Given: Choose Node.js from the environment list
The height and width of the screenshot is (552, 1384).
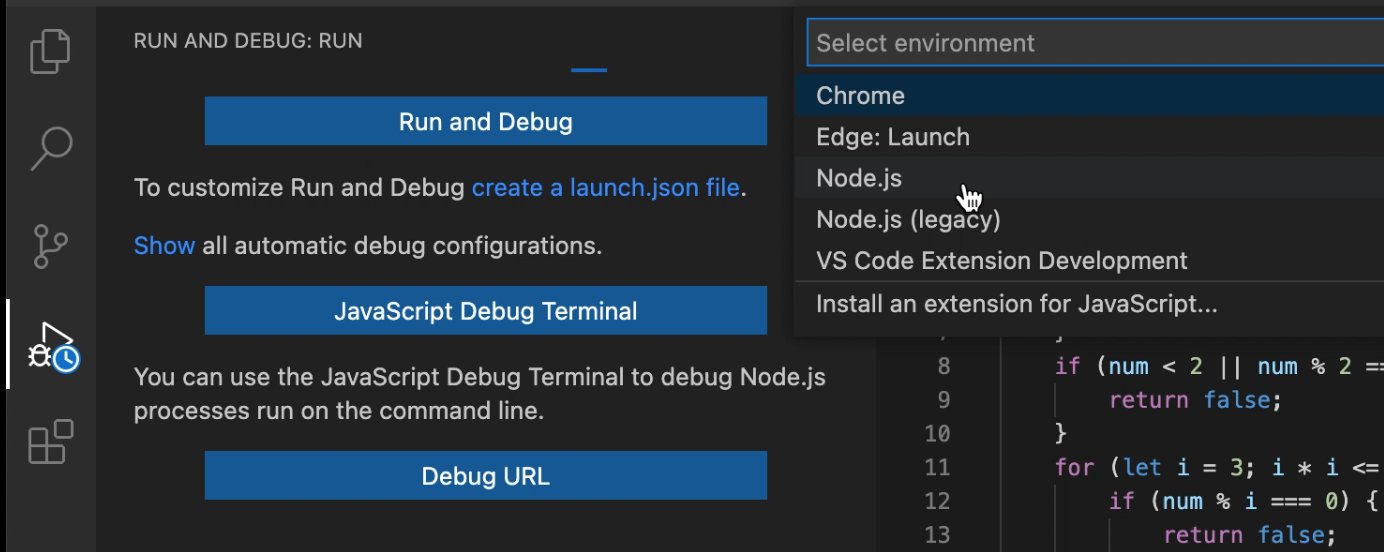Looking at the screenshot, I should [x=1089, y=178].
